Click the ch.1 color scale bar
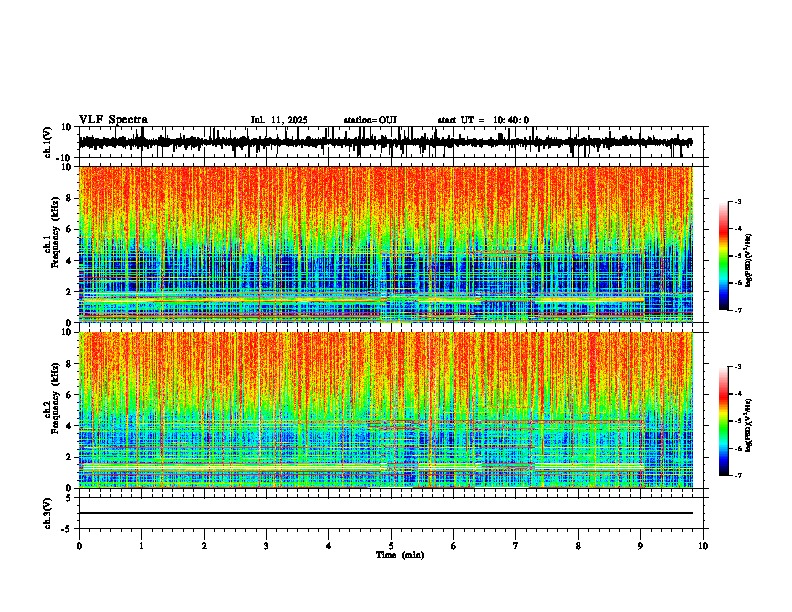The image size is (792, 612). tap(723, 256)
